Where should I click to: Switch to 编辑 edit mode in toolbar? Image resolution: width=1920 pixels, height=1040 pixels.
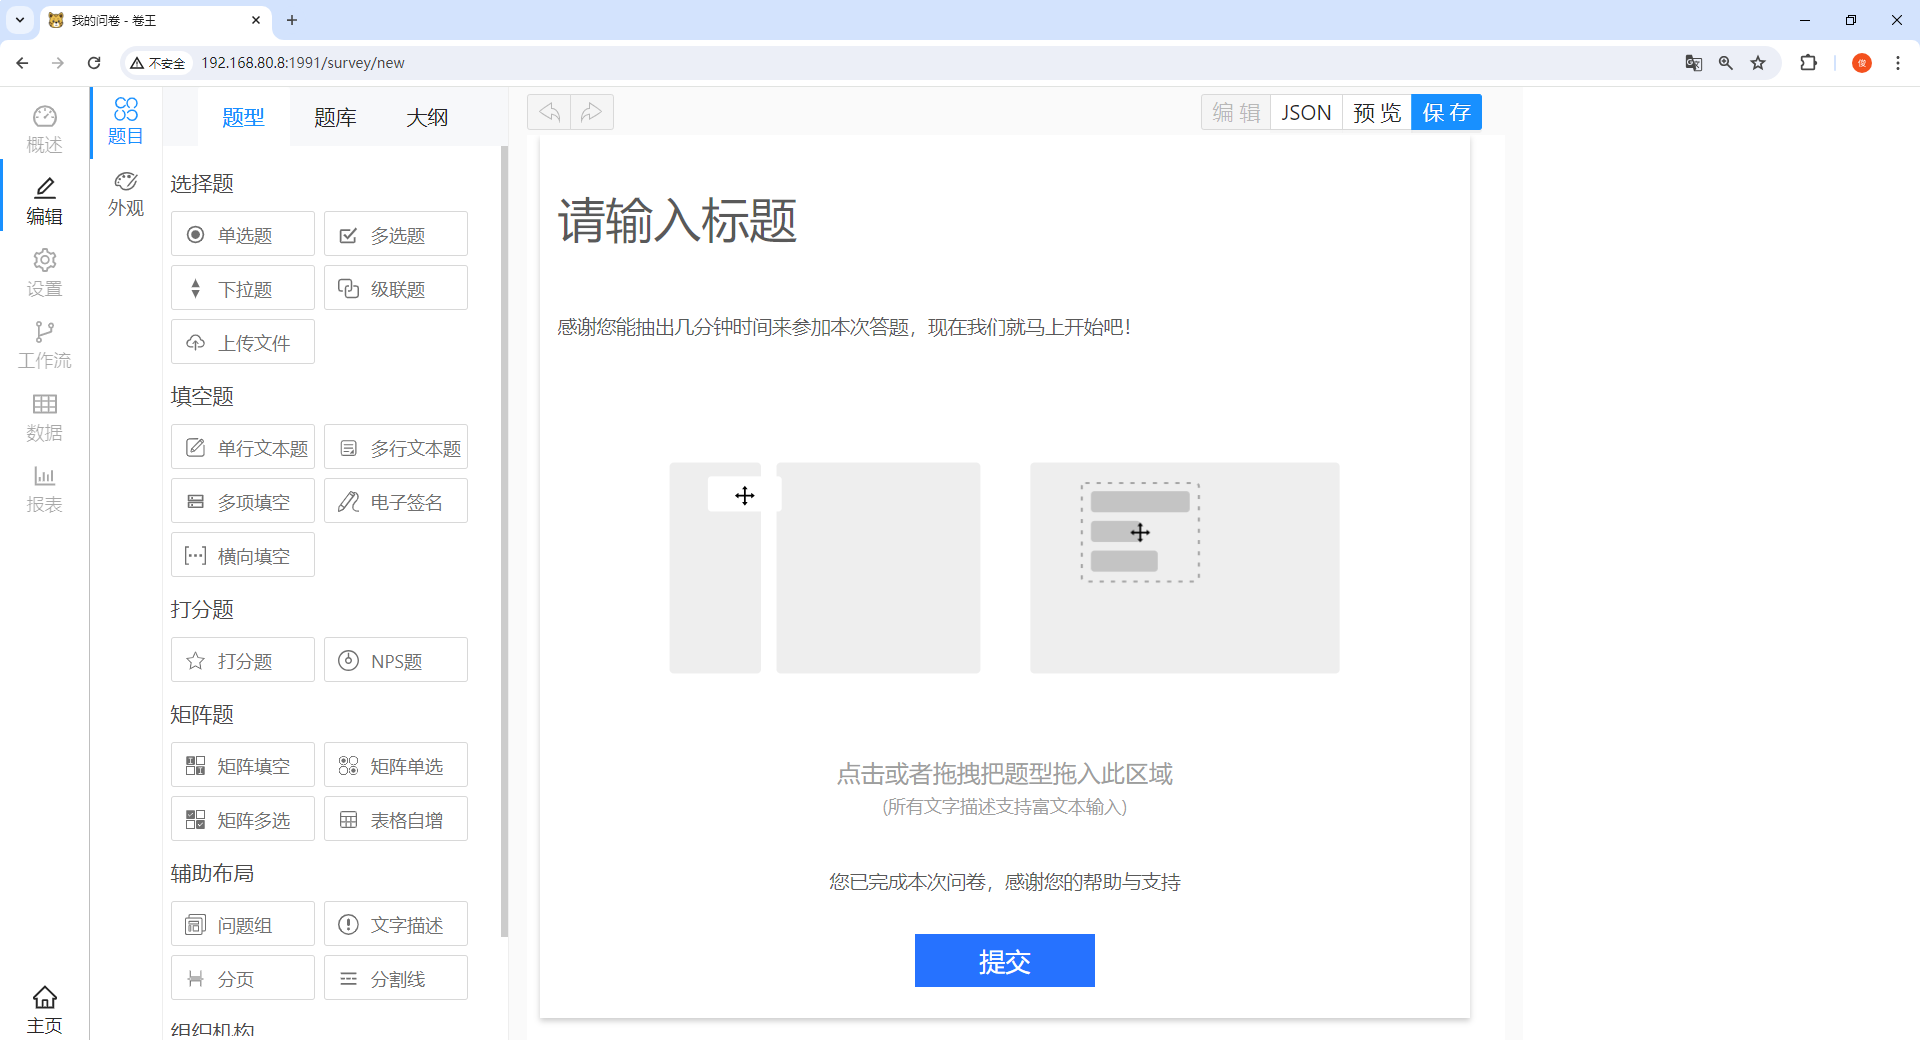click(x=1236, y=112)
